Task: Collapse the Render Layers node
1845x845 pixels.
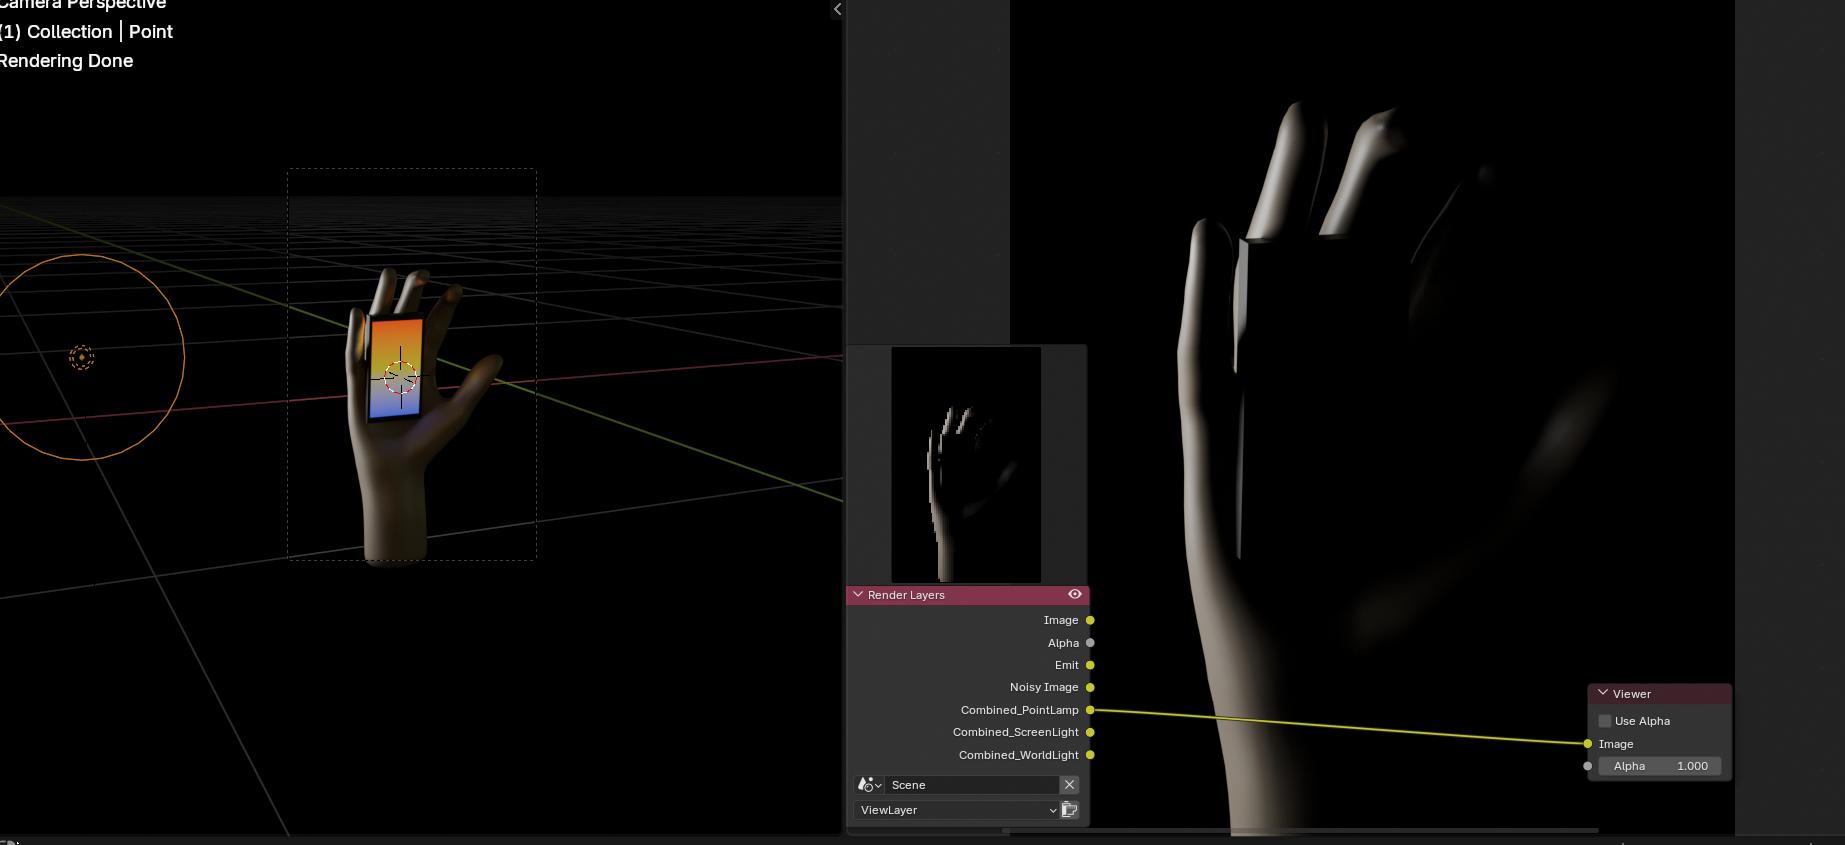Action: pos(858,594)
